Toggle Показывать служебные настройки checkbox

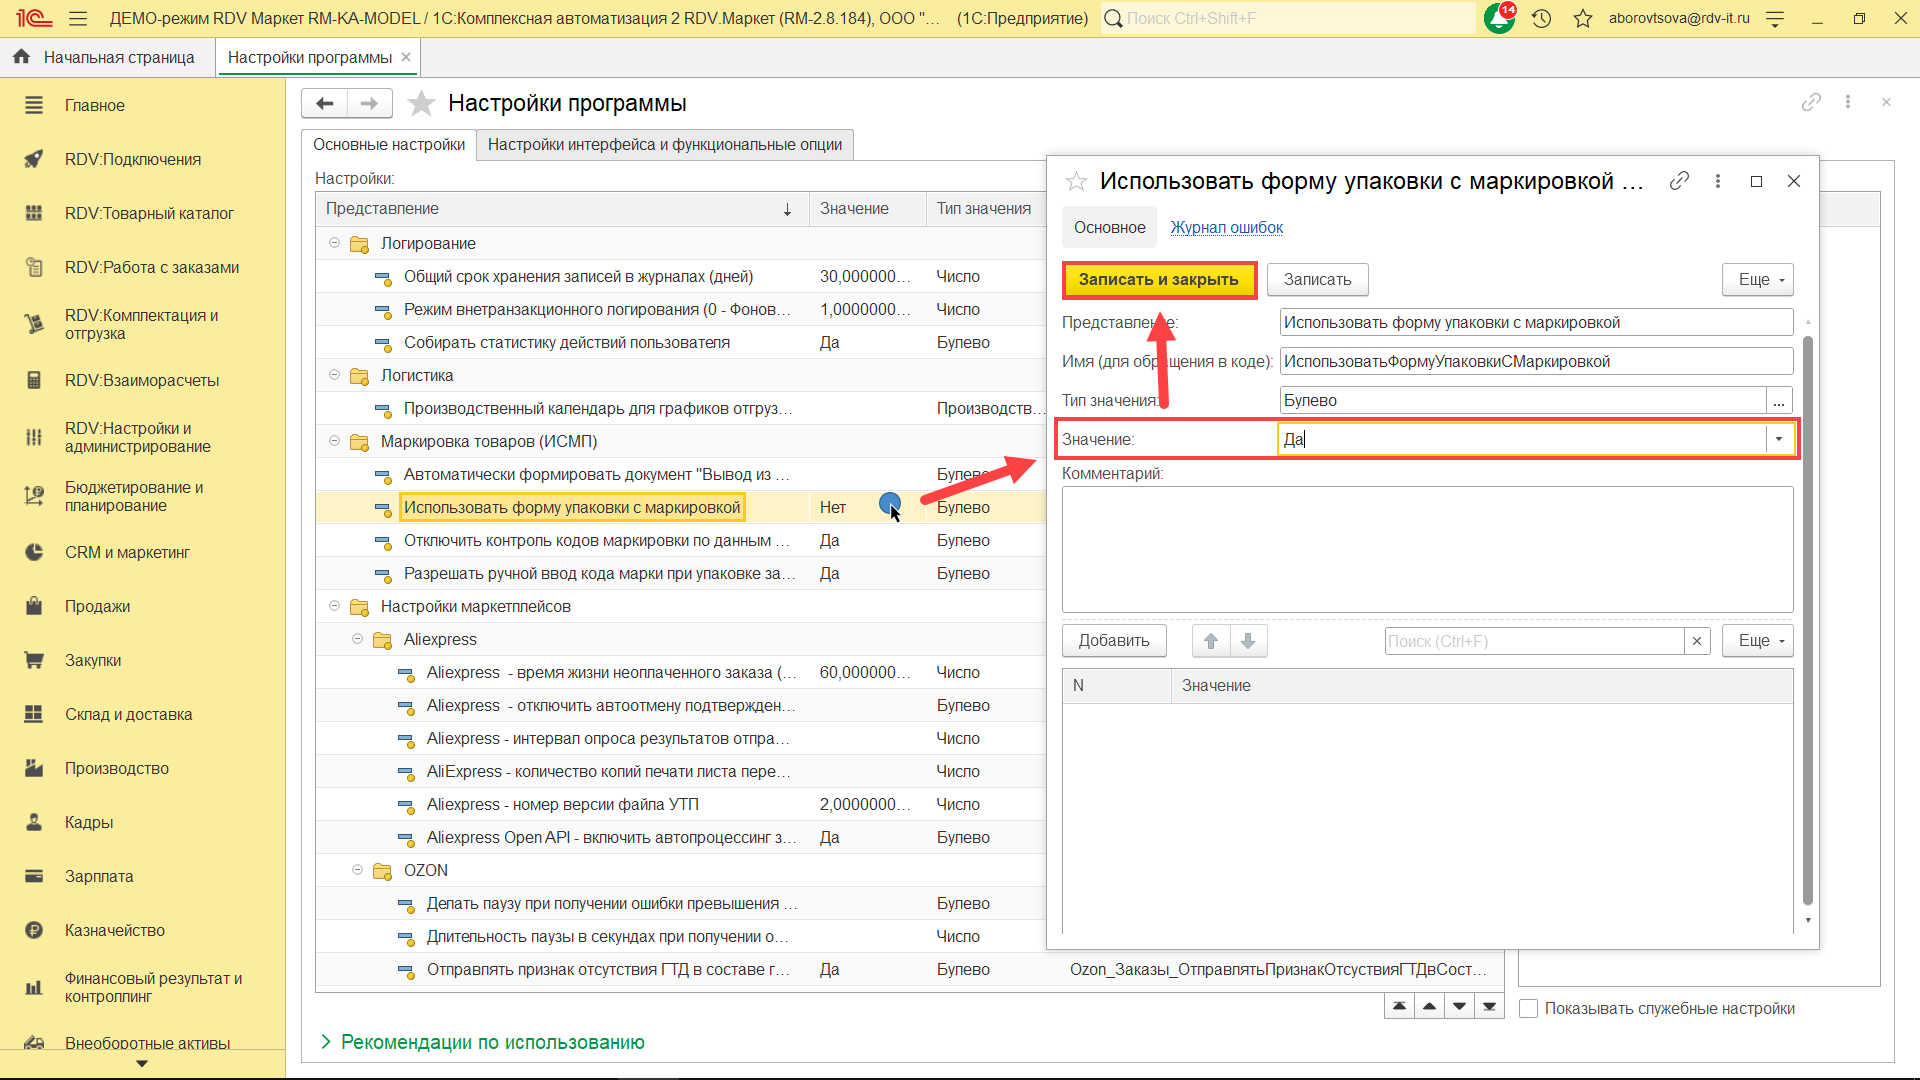(x=1528, y=1008)
